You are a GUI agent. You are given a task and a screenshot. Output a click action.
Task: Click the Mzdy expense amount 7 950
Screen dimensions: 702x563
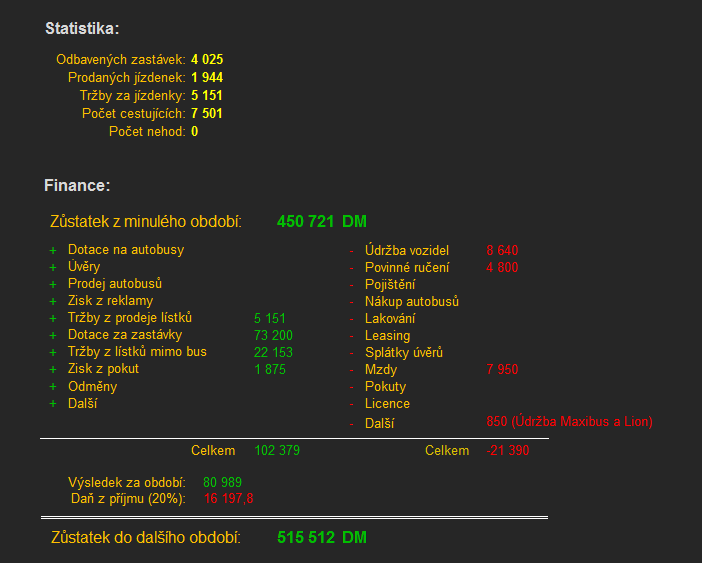(x=502, y=370)
